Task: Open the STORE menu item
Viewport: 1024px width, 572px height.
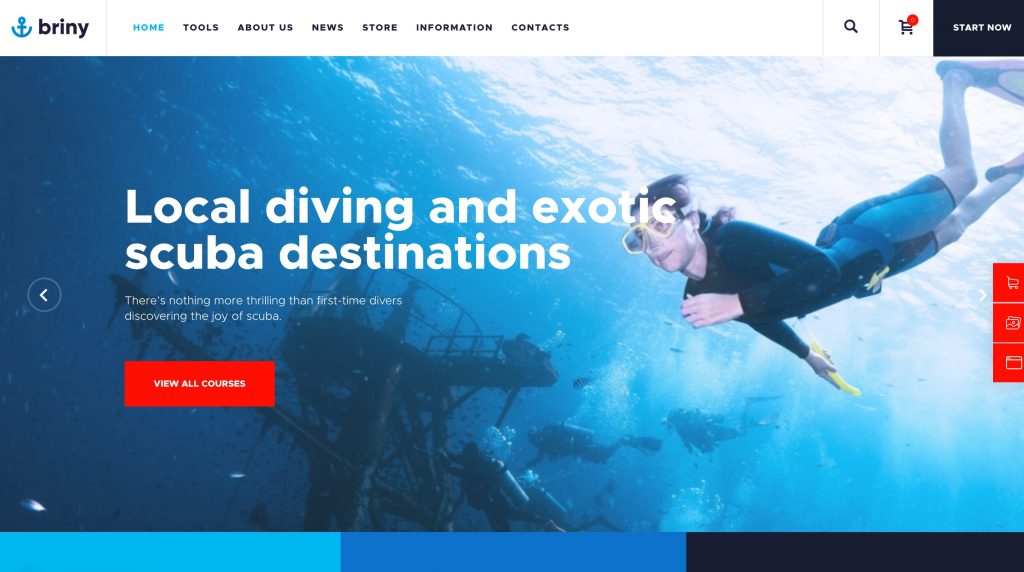Action: (x=379, y=27)
